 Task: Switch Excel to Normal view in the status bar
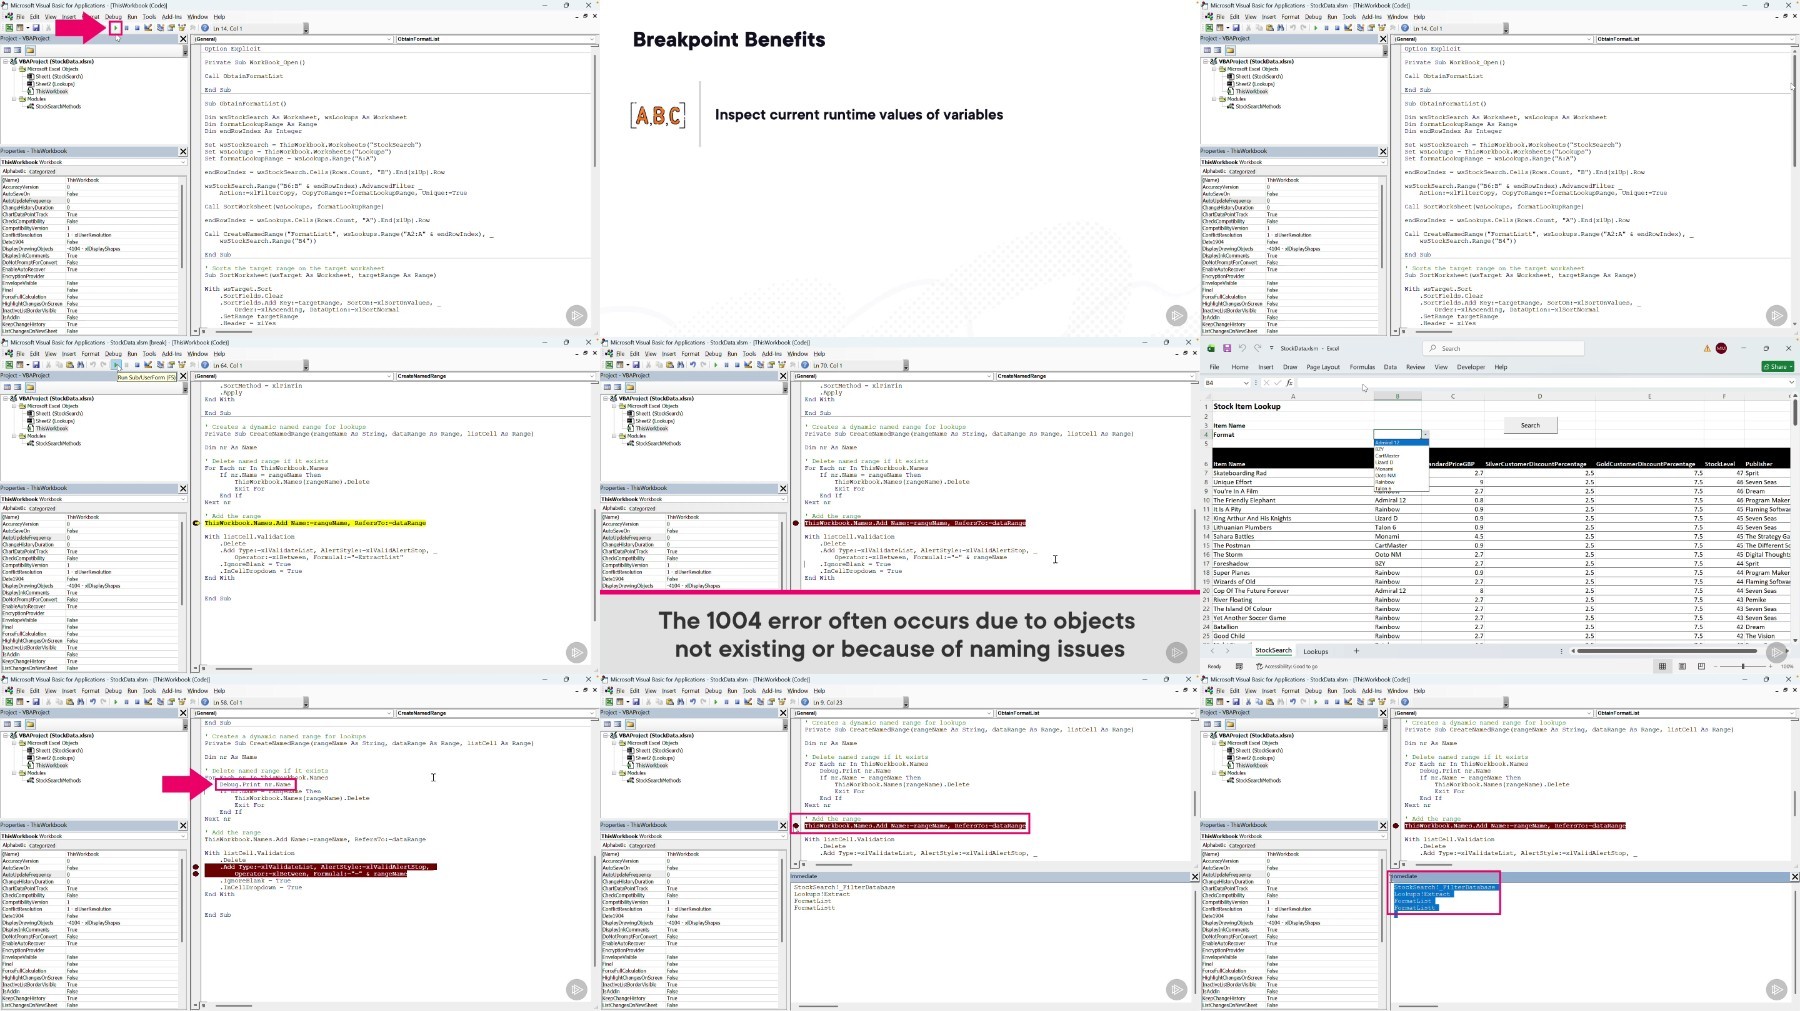[x=1663, y=666]
